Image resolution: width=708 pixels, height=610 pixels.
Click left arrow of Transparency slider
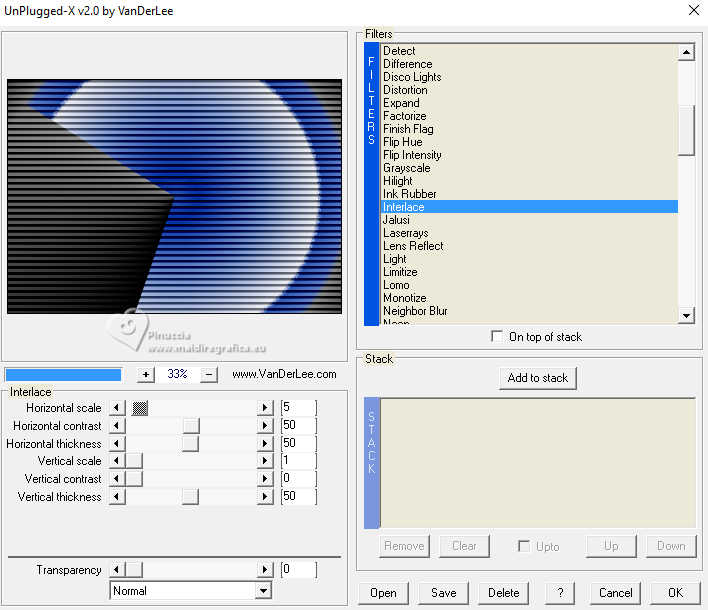(x=117, y=570)
